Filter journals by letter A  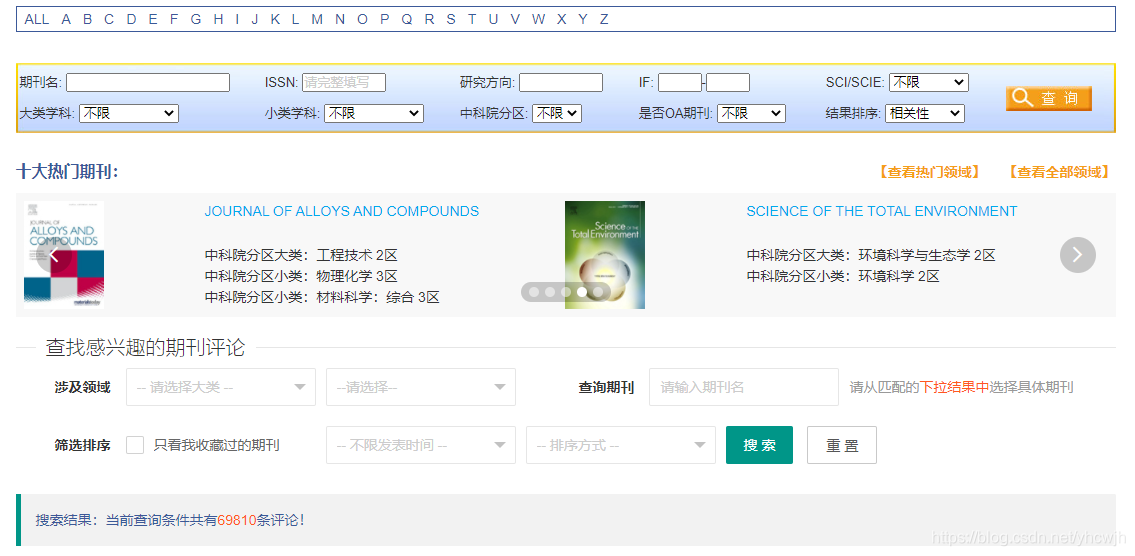point(66,20)
